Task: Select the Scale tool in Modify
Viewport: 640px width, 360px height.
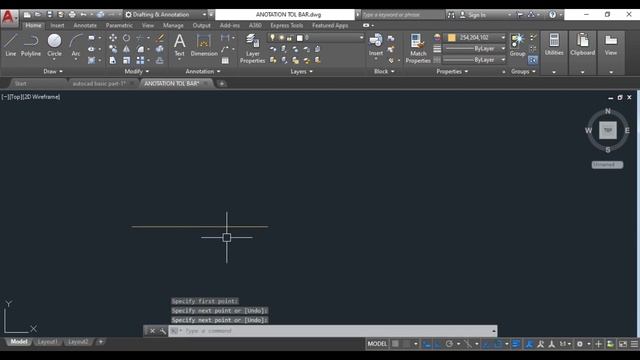Action: tap(127, 60)
